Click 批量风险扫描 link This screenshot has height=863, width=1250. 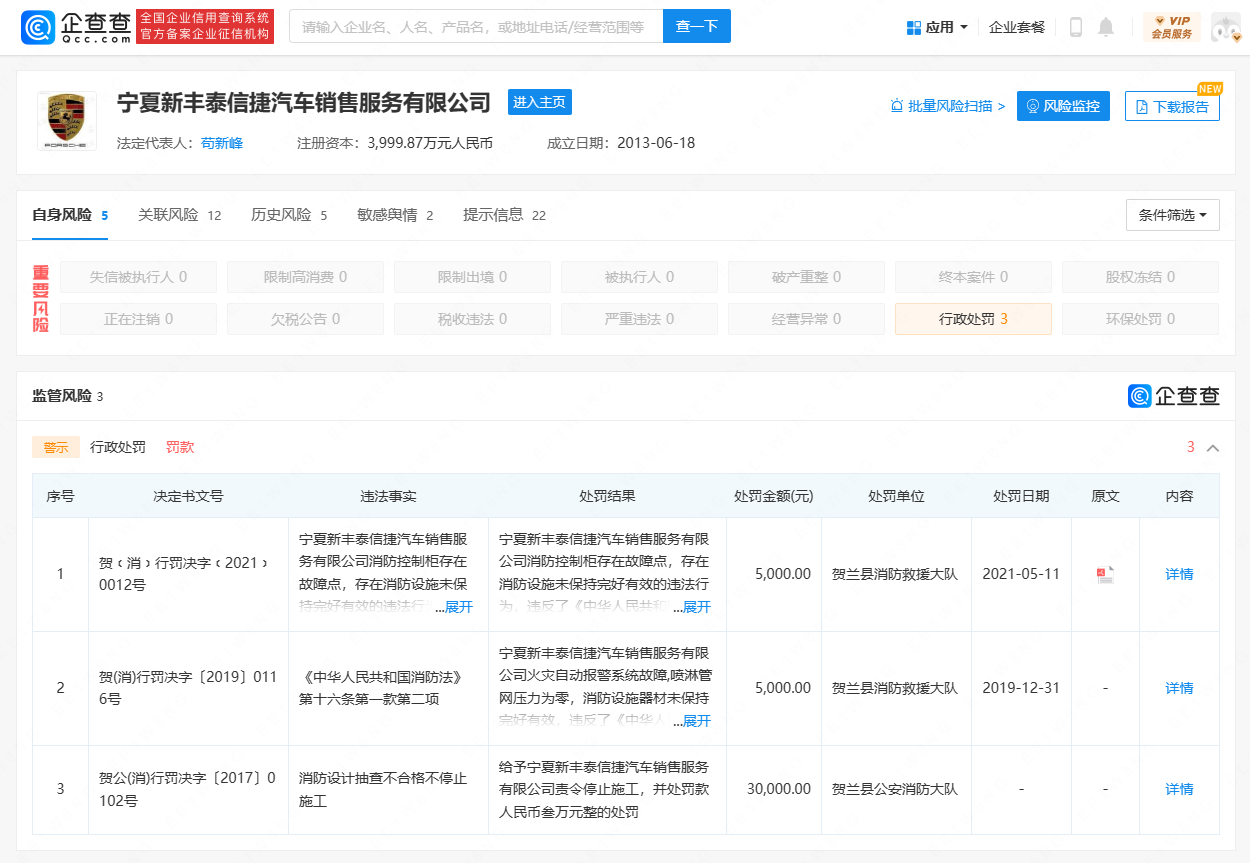[x=948, y=106]
